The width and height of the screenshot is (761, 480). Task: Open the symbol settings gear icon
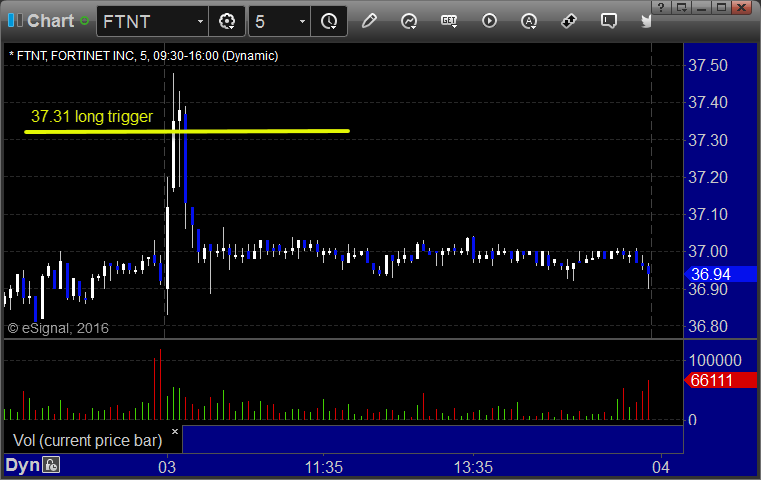point(227,21)
